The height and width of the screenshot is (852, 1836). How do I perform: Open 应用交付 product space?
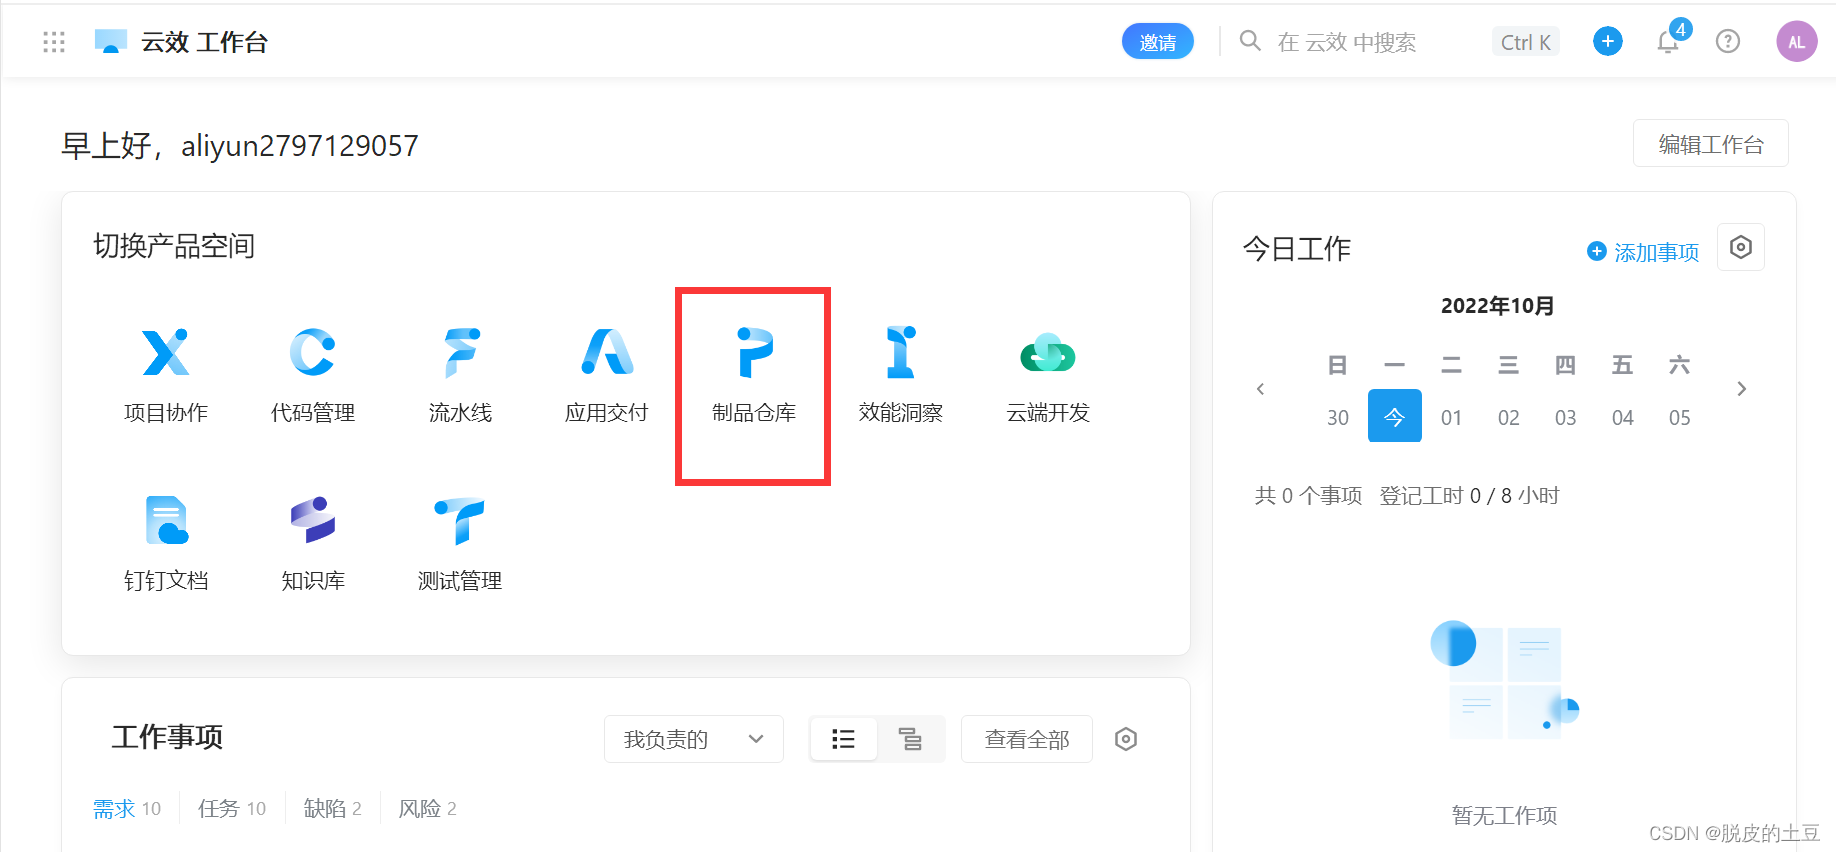tap(607, 375)
